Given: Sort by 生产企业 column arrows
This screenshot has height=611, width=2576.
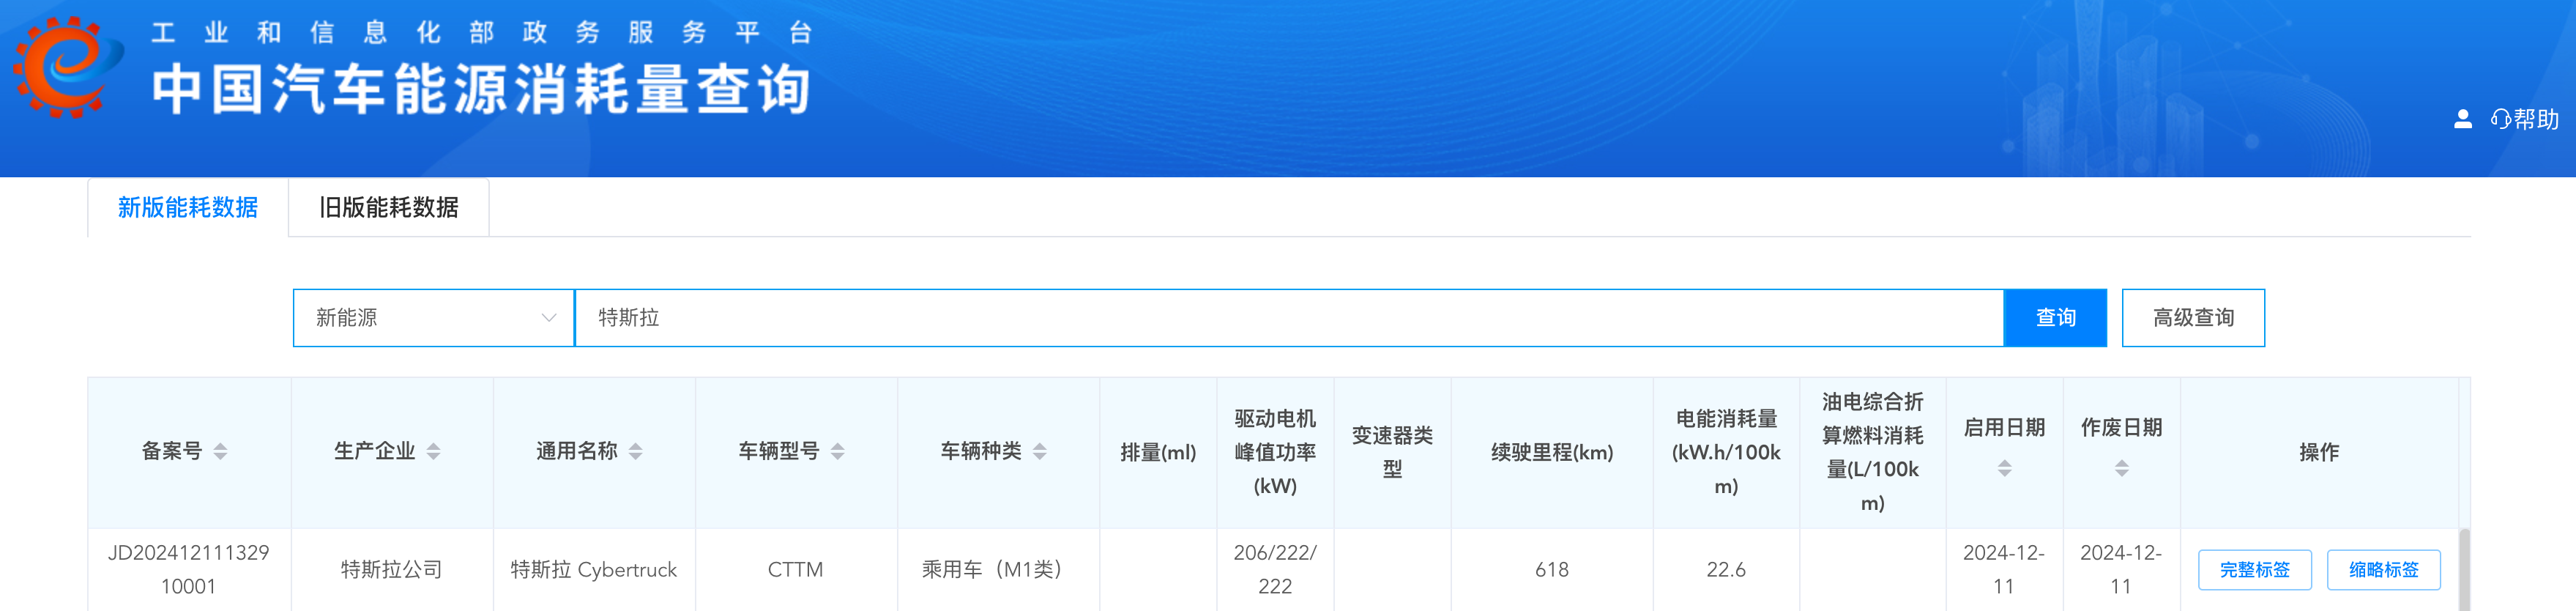Looking at the screenshot, I should point(433,452).
